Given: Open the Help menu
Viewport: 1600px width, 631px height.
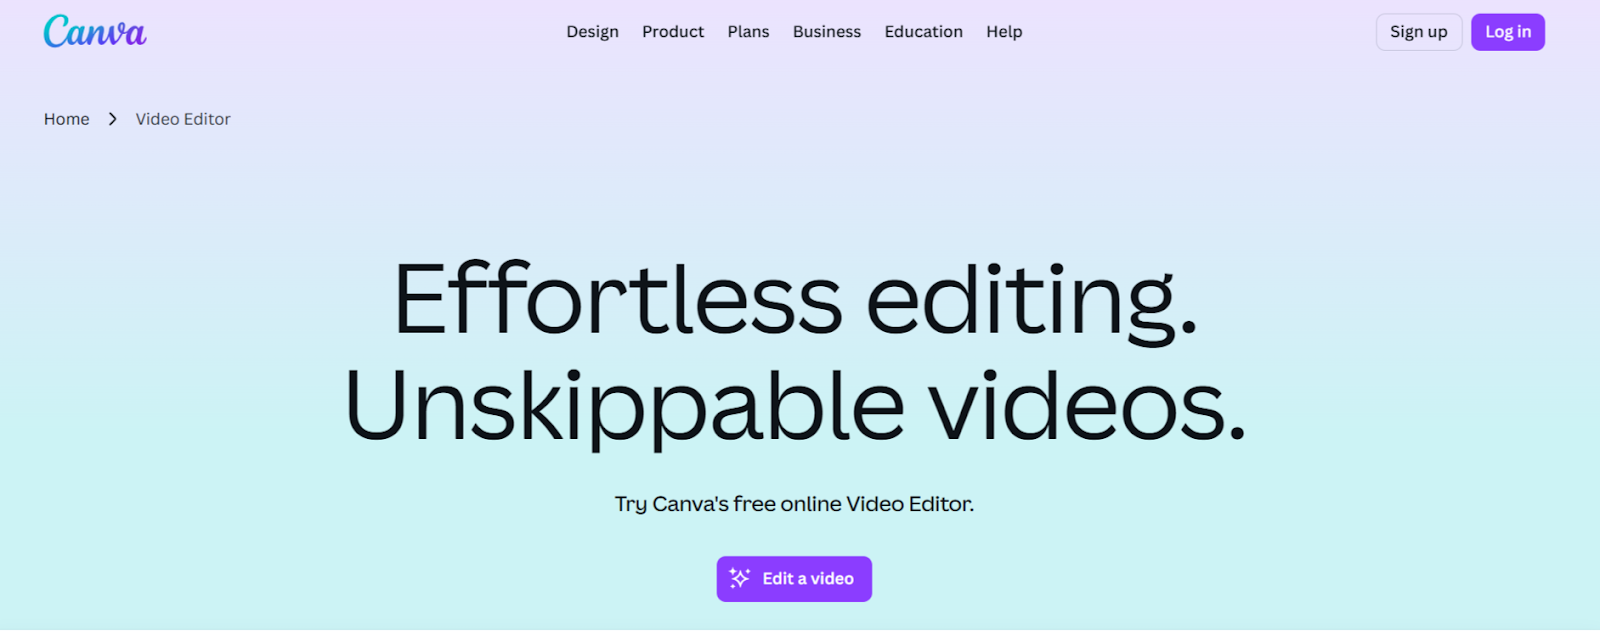Looking at the screenshot, I should [1004, 32].
